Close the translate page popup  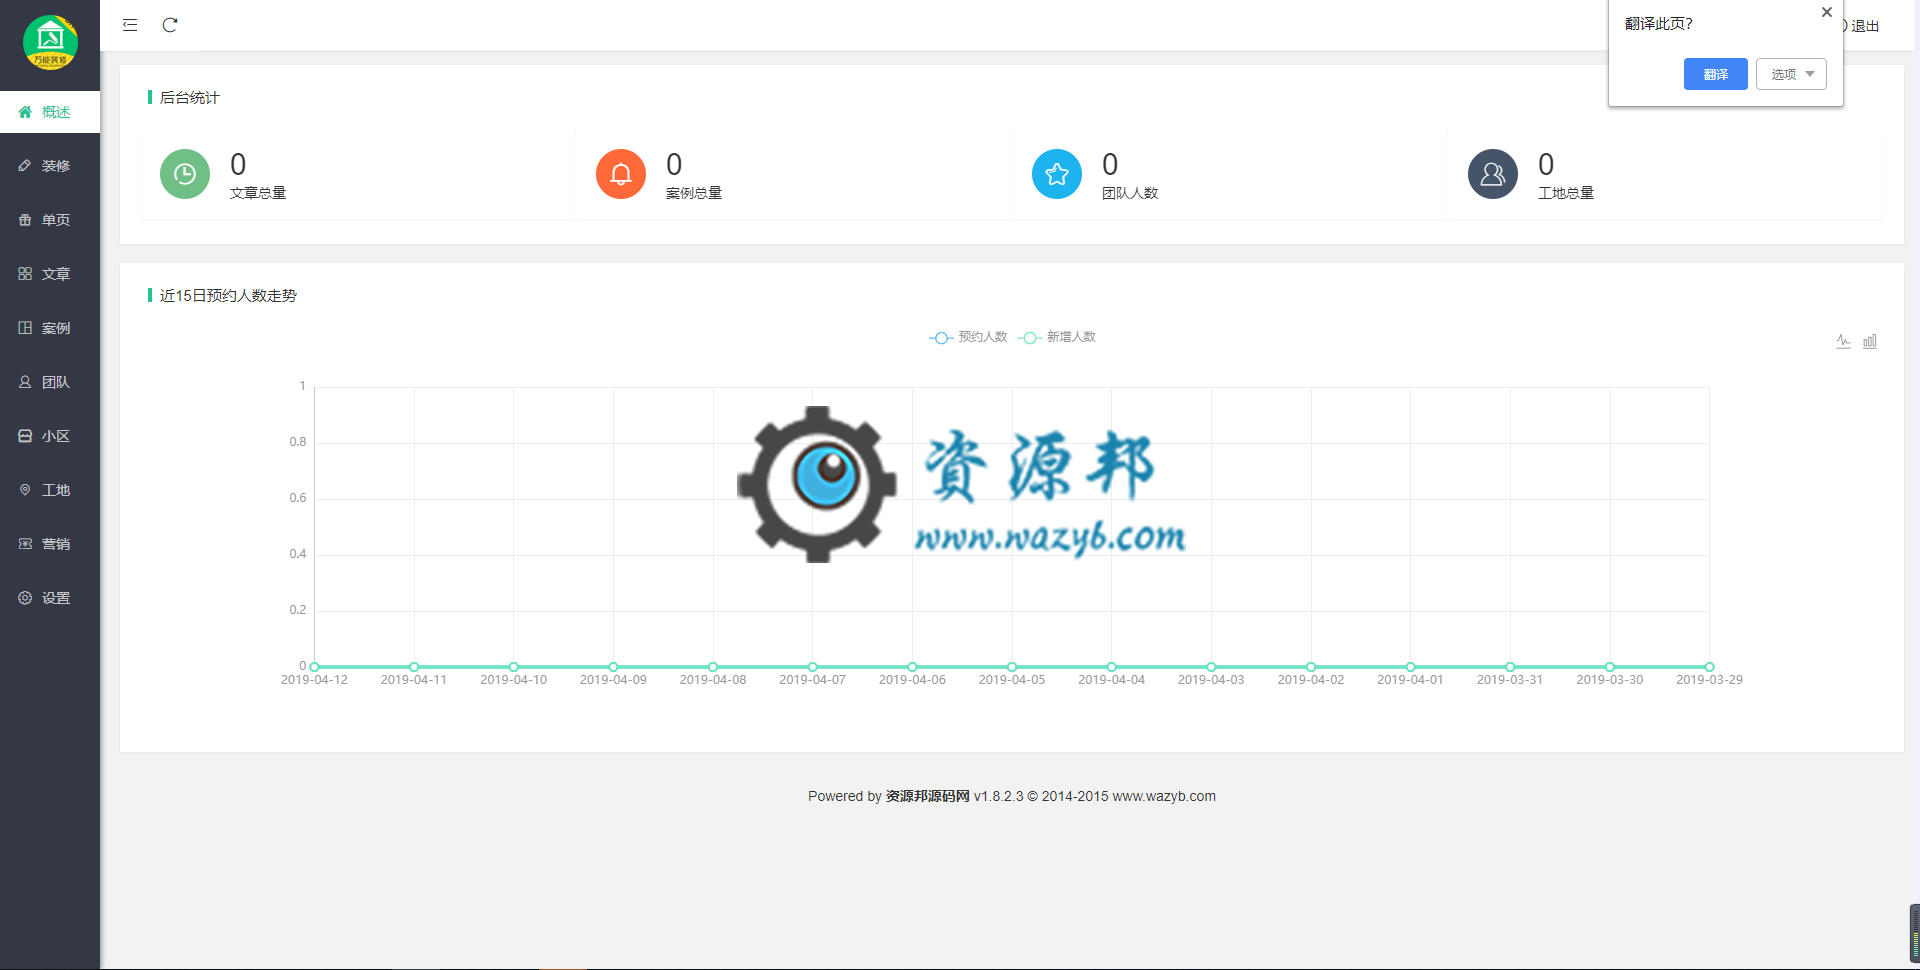pyautogui.click(x=1827, y=12)
